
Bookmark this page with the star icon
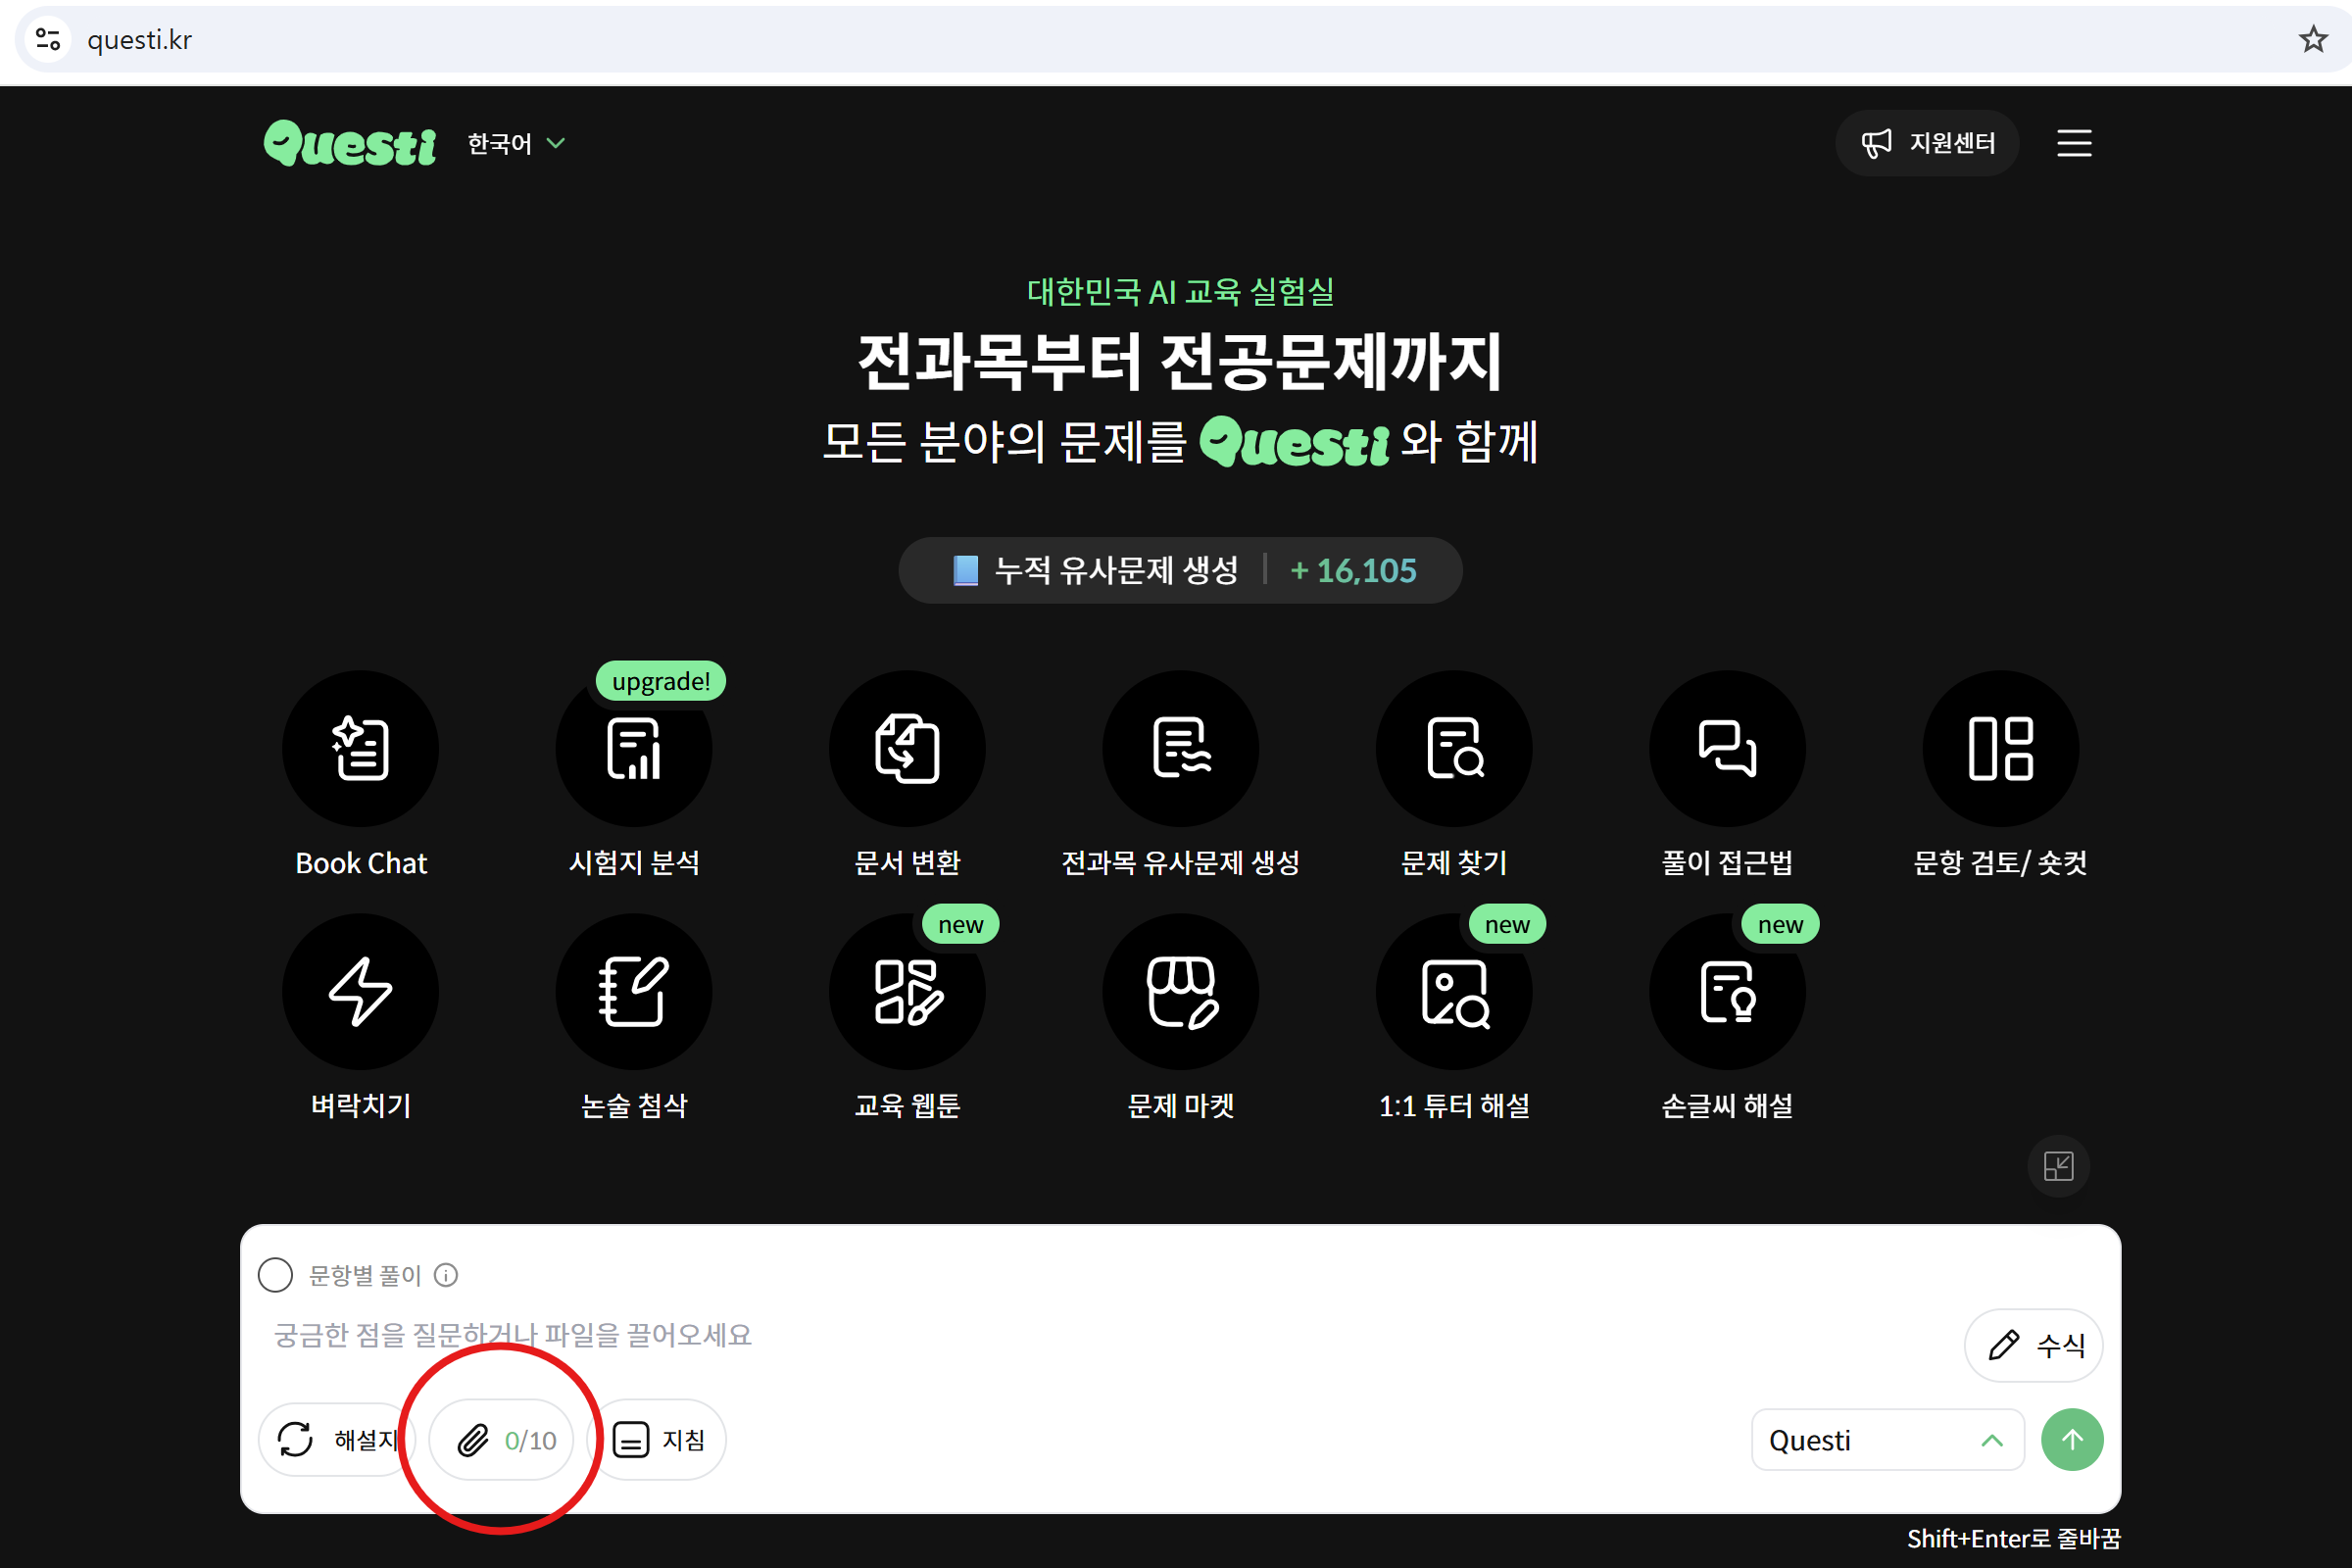click(x=2313, y=40)
